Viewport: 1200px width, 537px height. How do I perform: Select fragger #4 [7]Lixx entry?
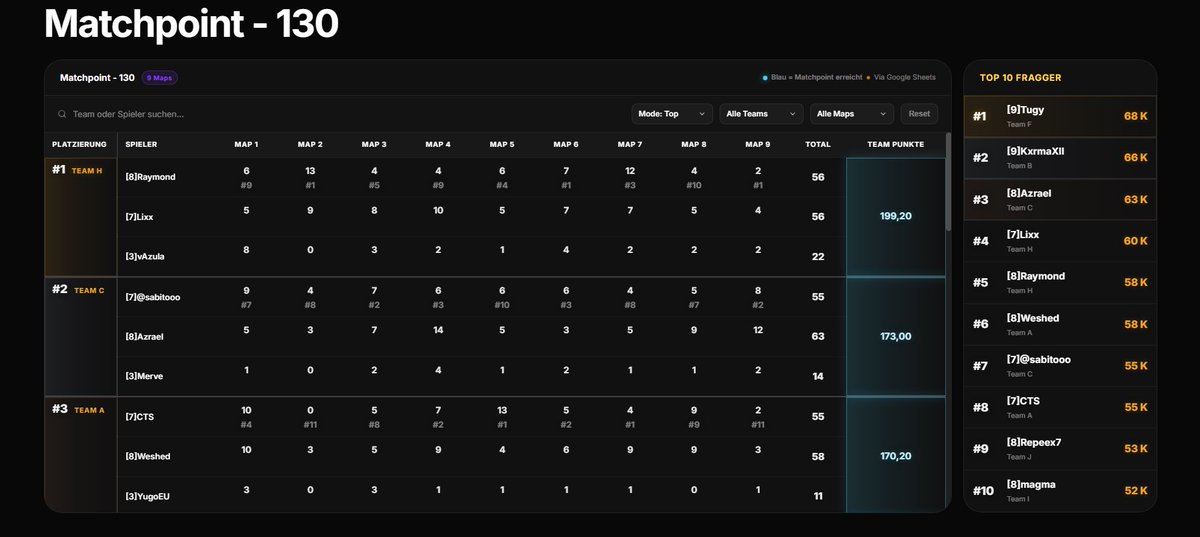click(1060, 241)
